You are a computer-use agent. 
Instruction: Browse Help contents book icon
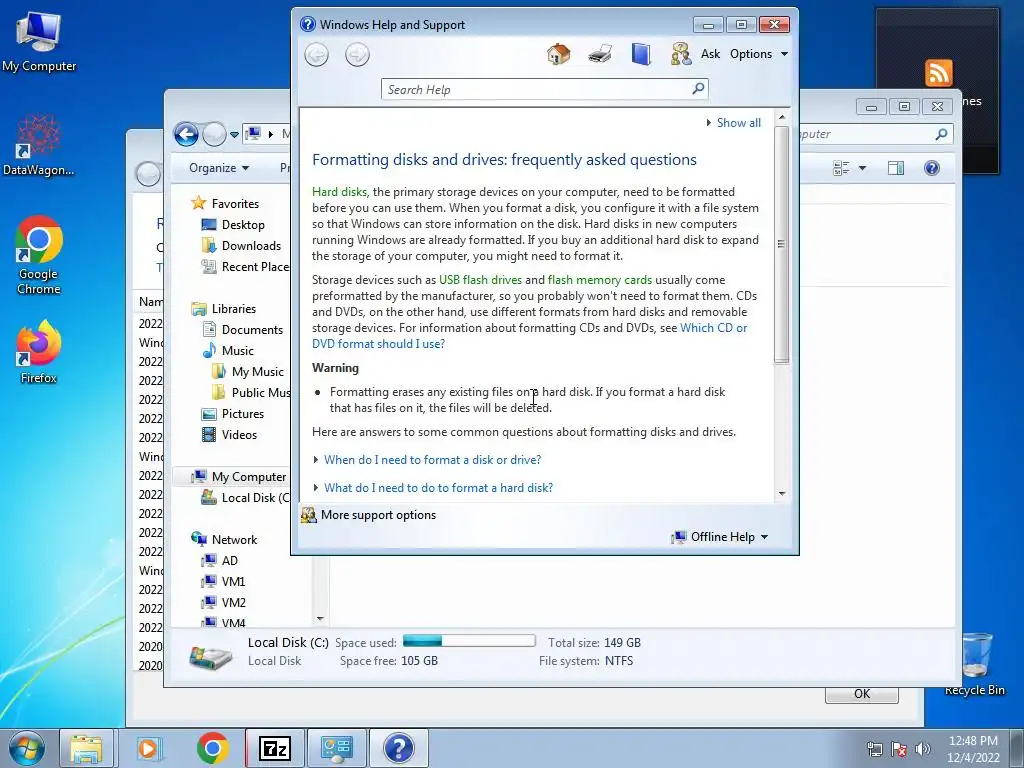(641, 54)
